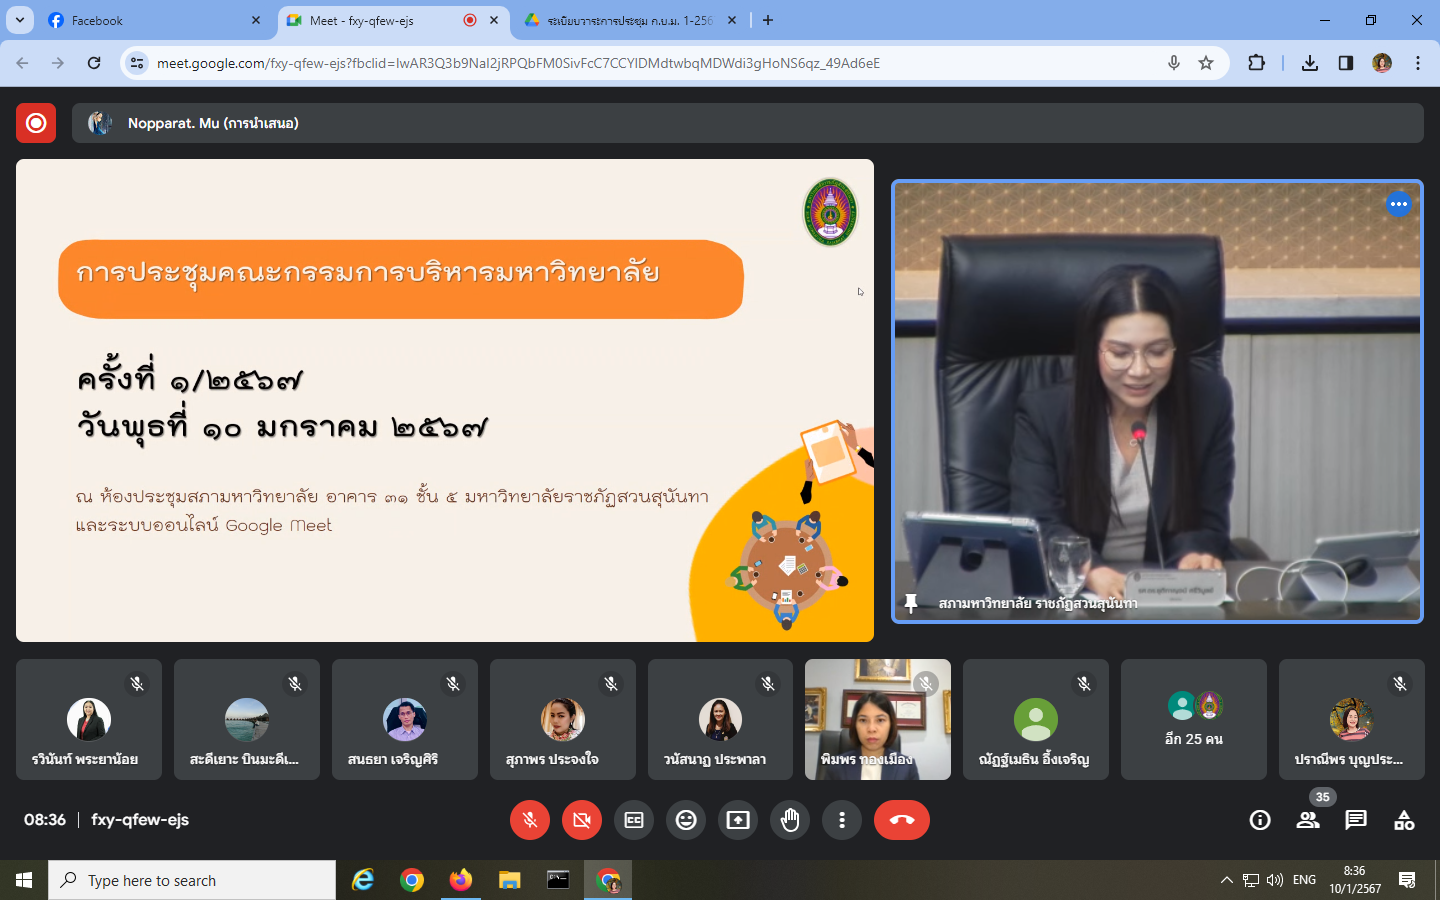Image resolution: width=1440 pixels, height=900 pixels.
Task: Open meeting details info icon
Action: click(1260, 820)
